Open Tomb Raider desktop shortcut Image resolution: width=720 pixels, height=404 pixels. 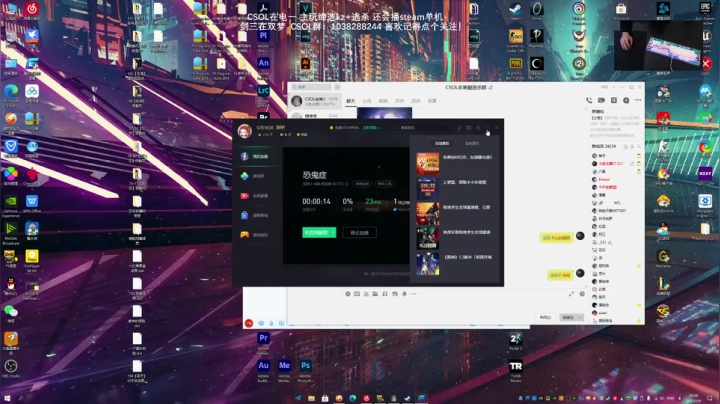tap(516, 371)
